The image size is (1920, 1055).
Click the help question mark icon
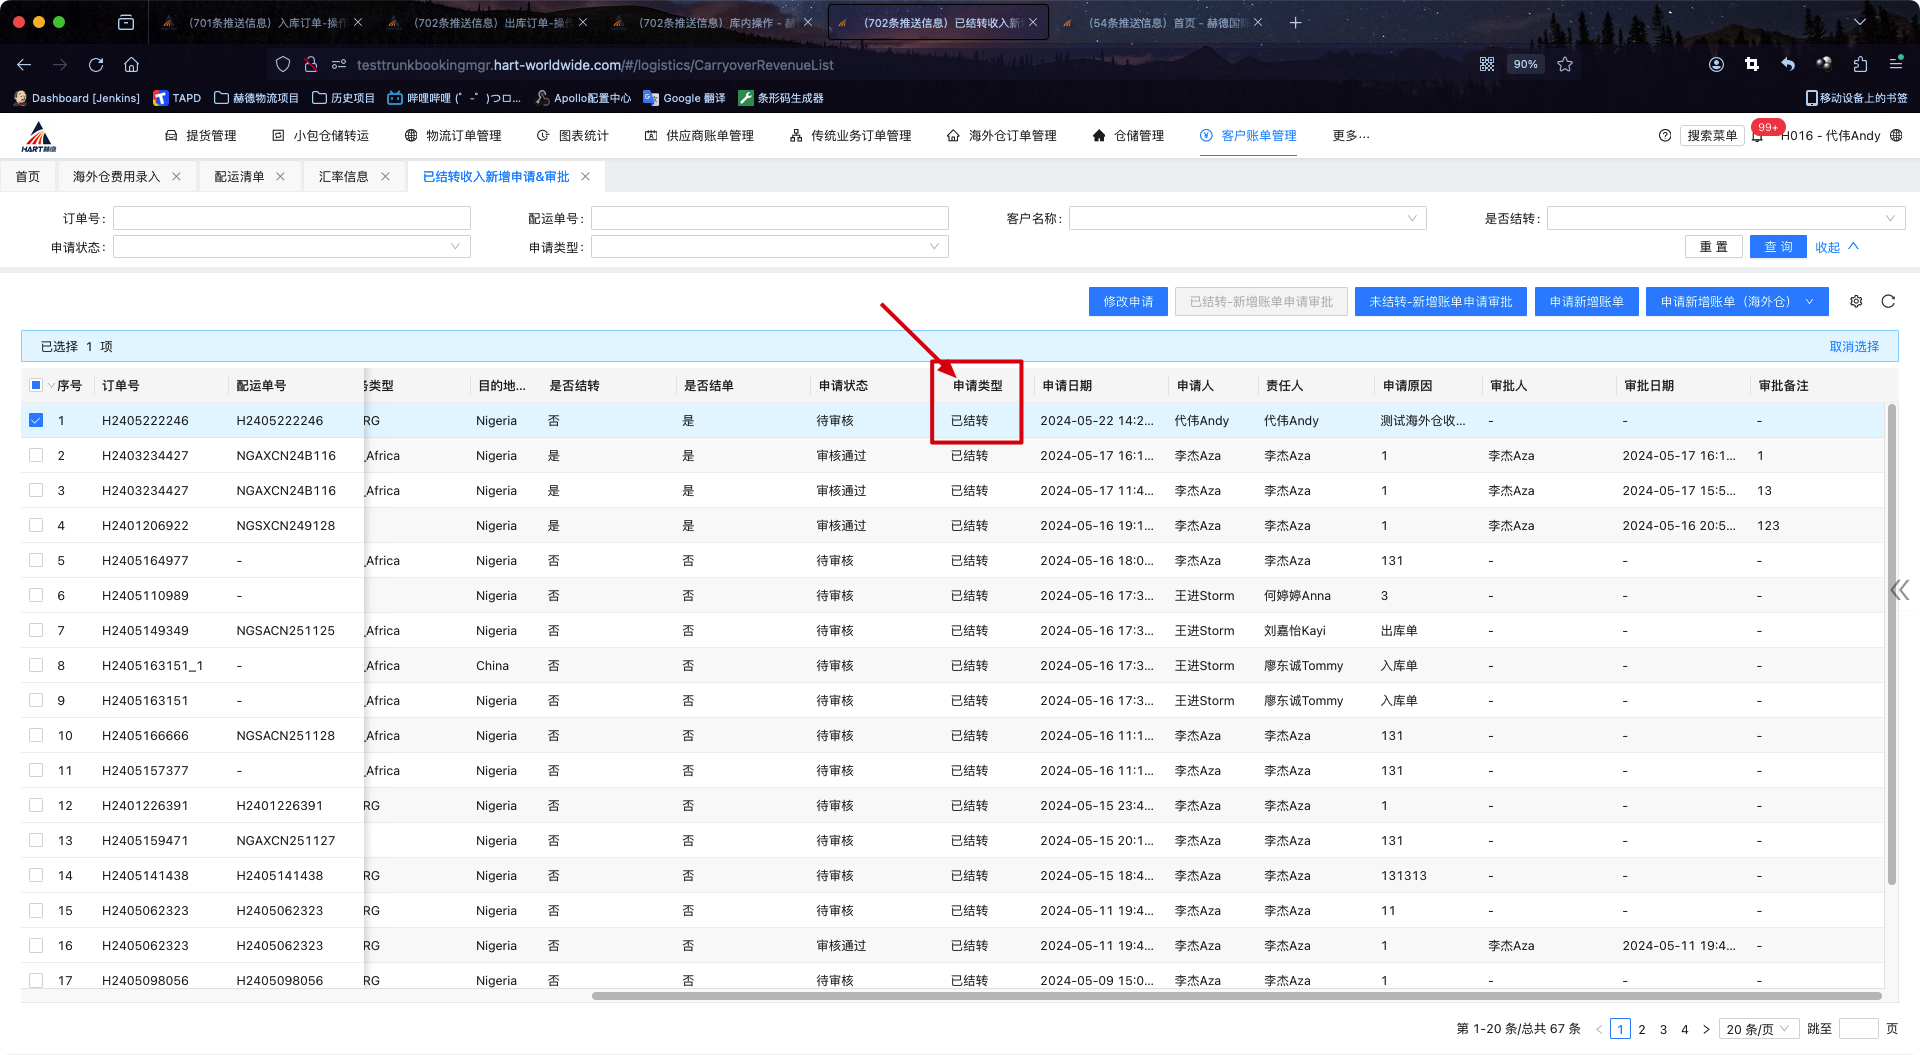point(1665,136)
